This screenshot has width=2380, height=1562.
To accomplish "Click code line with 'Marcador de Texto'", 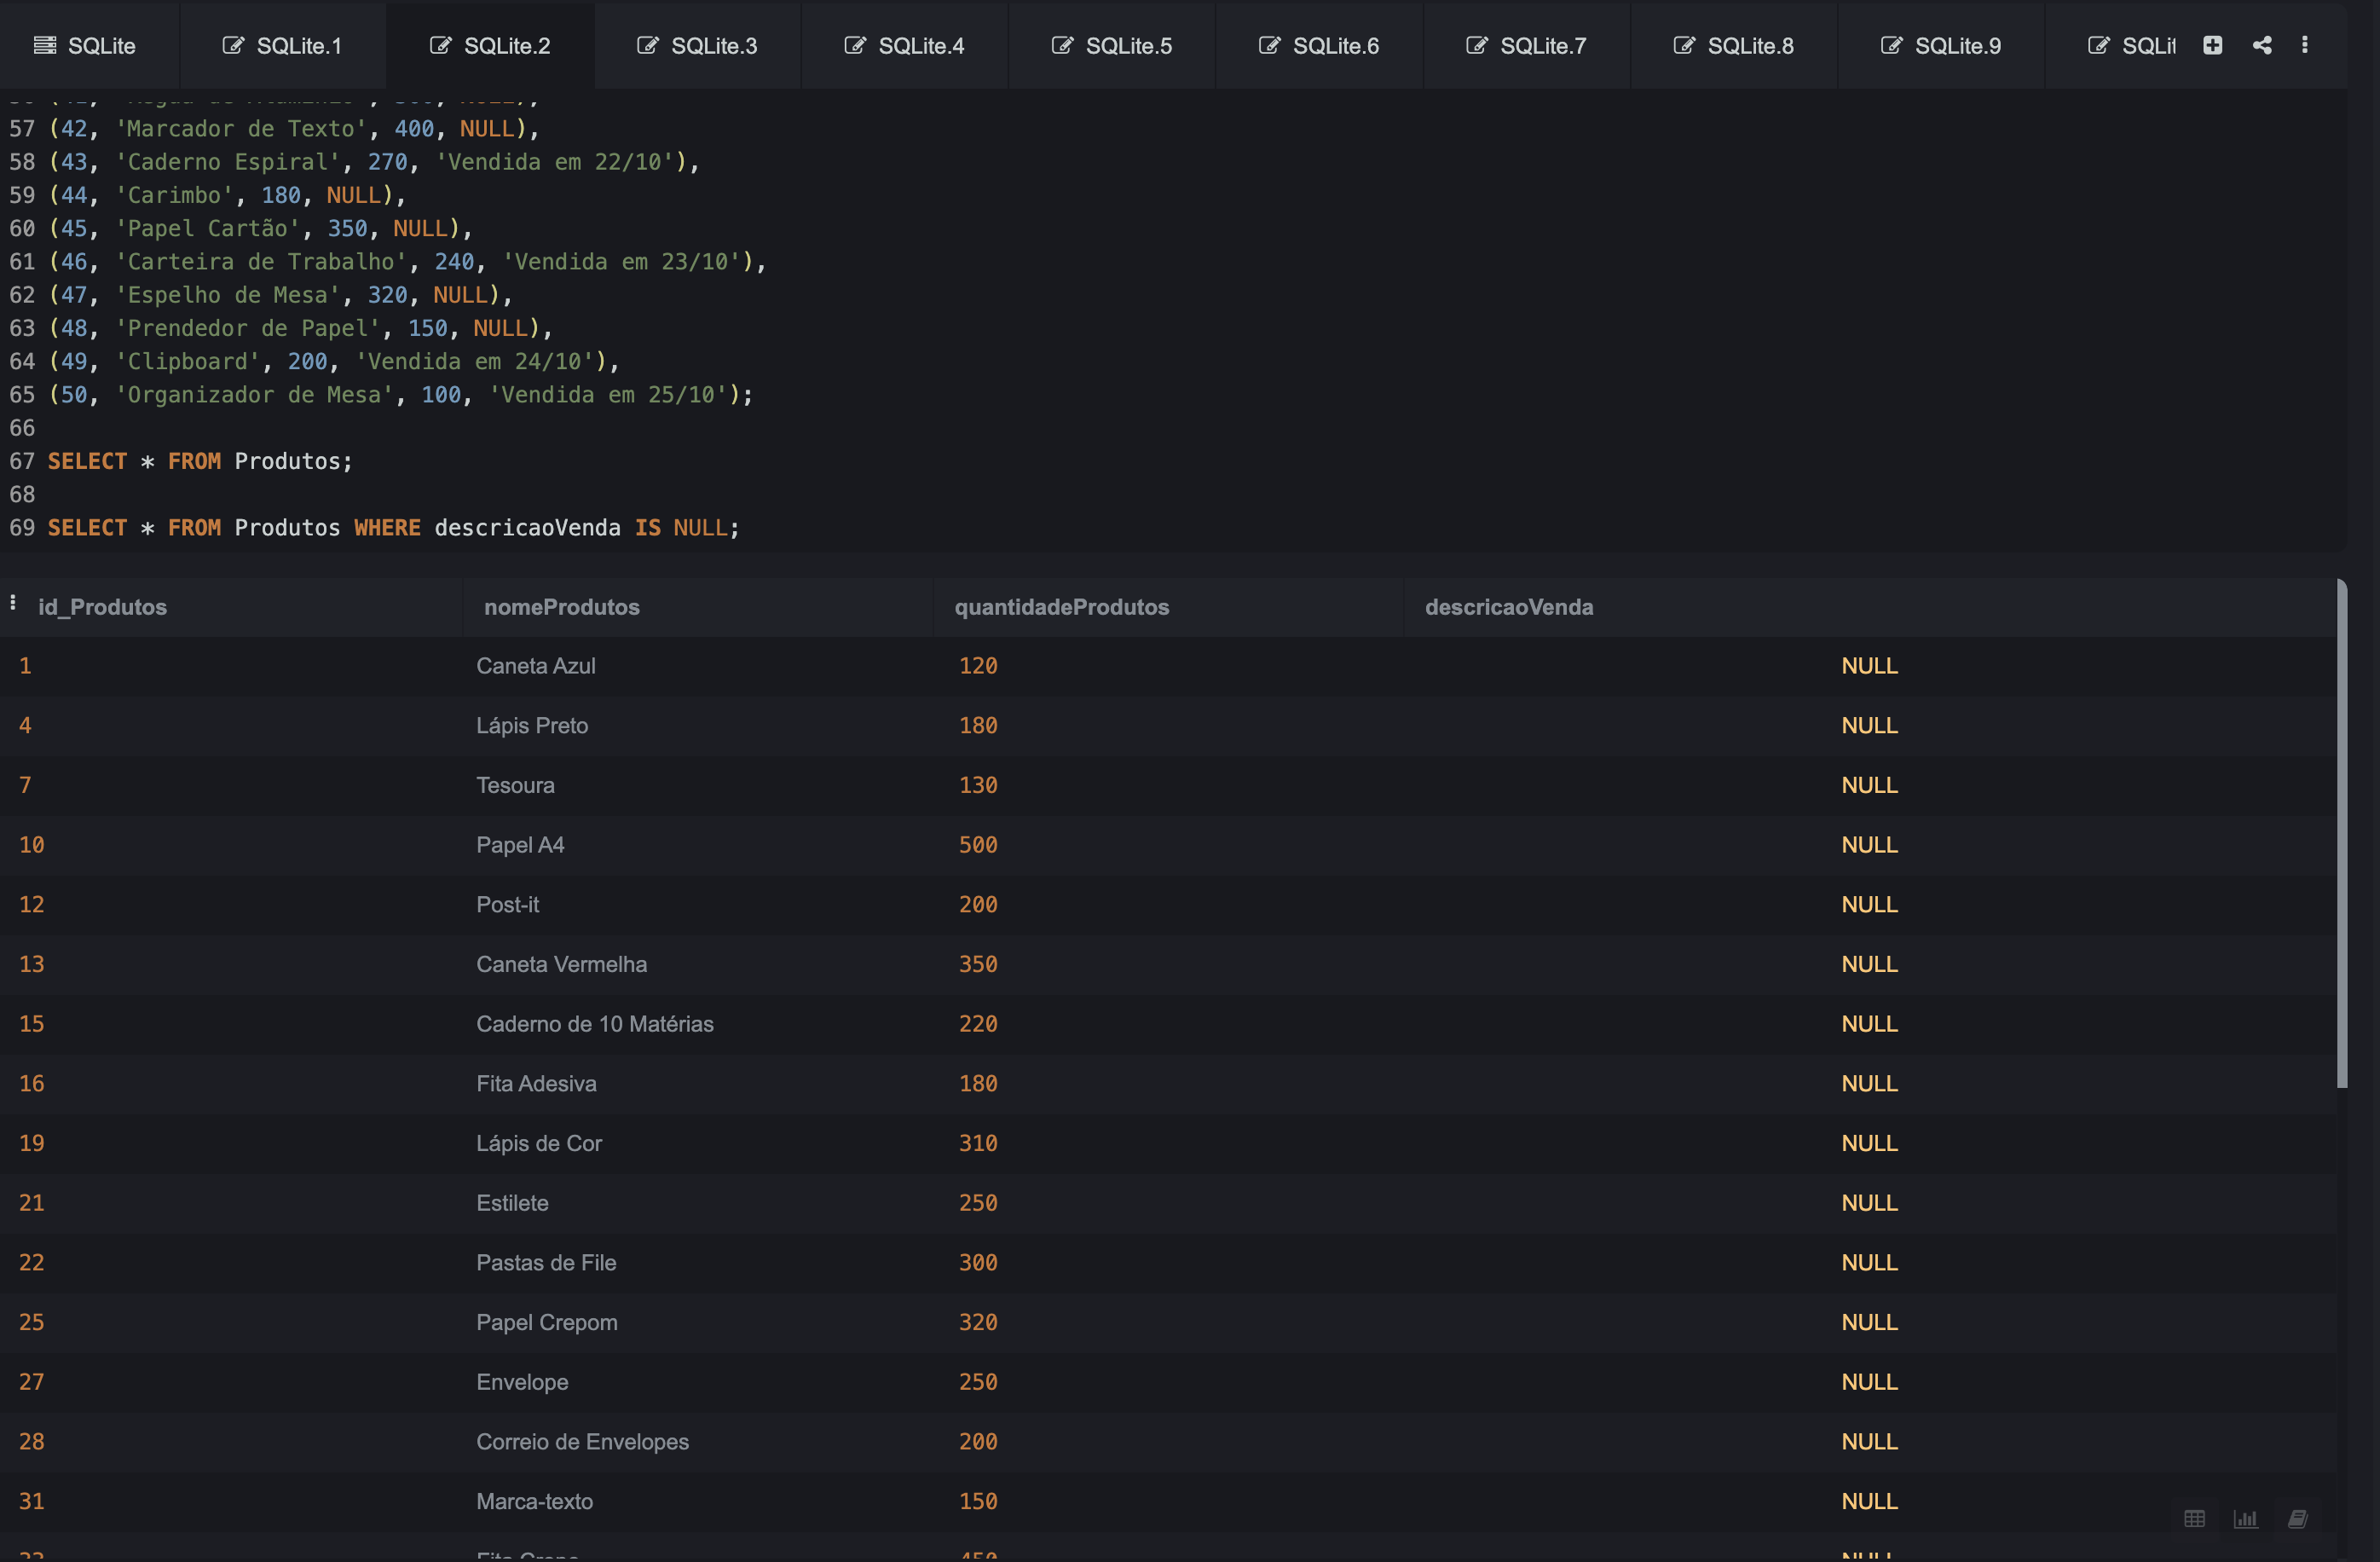I will click(x=293, y=129).
